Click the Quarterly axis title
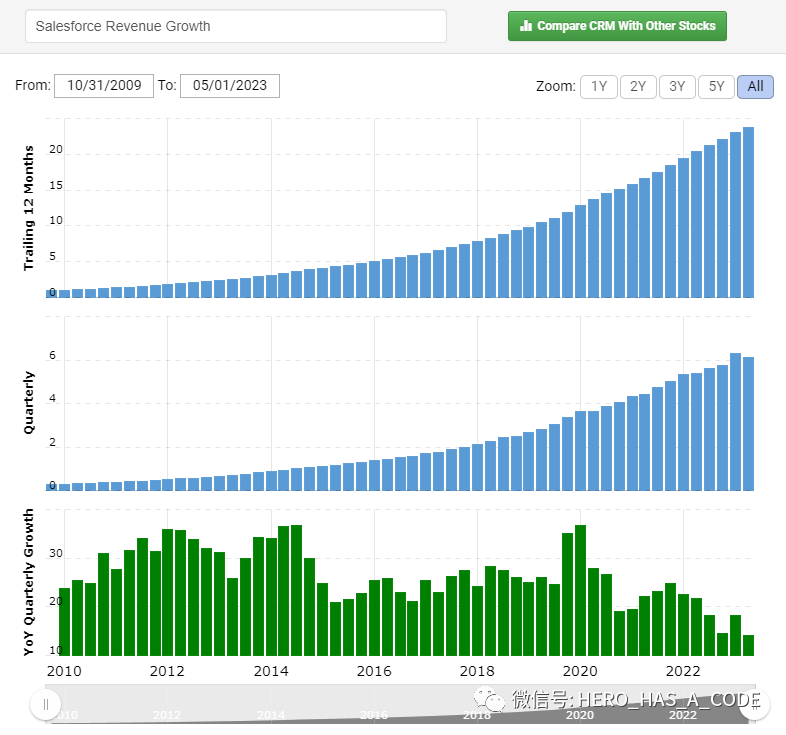The image size is (786, 735). tap(29, 403)
